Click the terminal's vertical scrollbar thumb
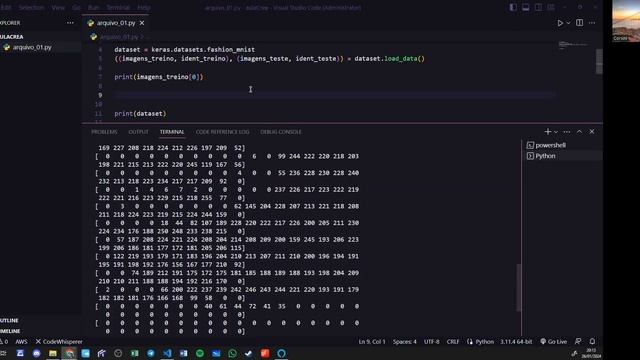Screen dimensions: 640x360 point(519,287)
